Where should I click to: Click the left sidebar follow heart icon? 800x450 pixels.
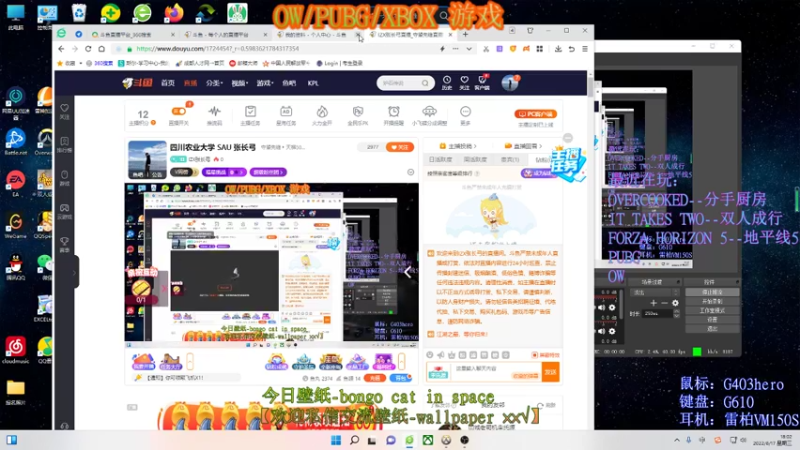[x=64, y=108]
